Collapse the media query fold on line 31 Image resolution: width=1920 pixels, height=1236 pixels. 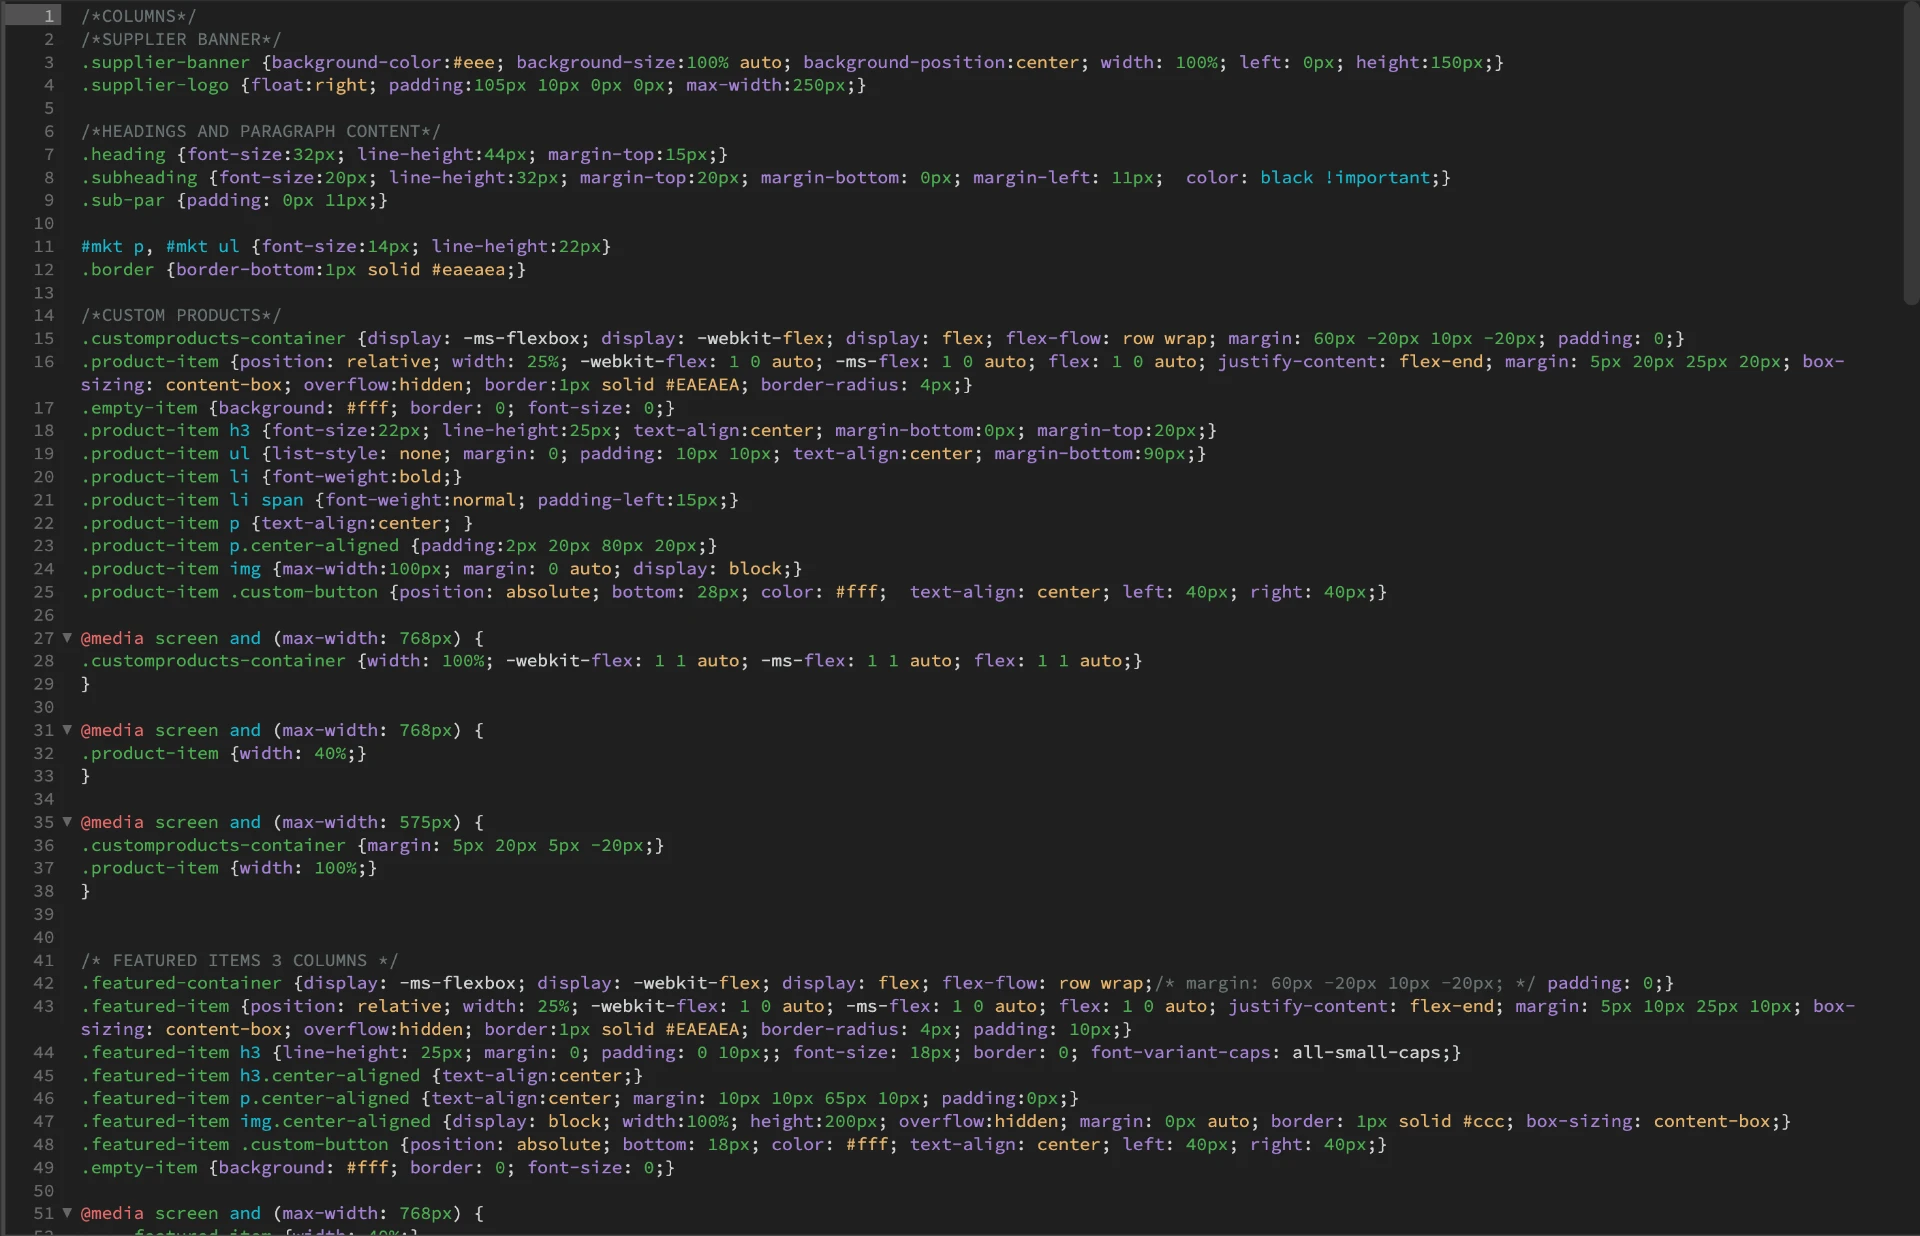[x=67, y=729]
